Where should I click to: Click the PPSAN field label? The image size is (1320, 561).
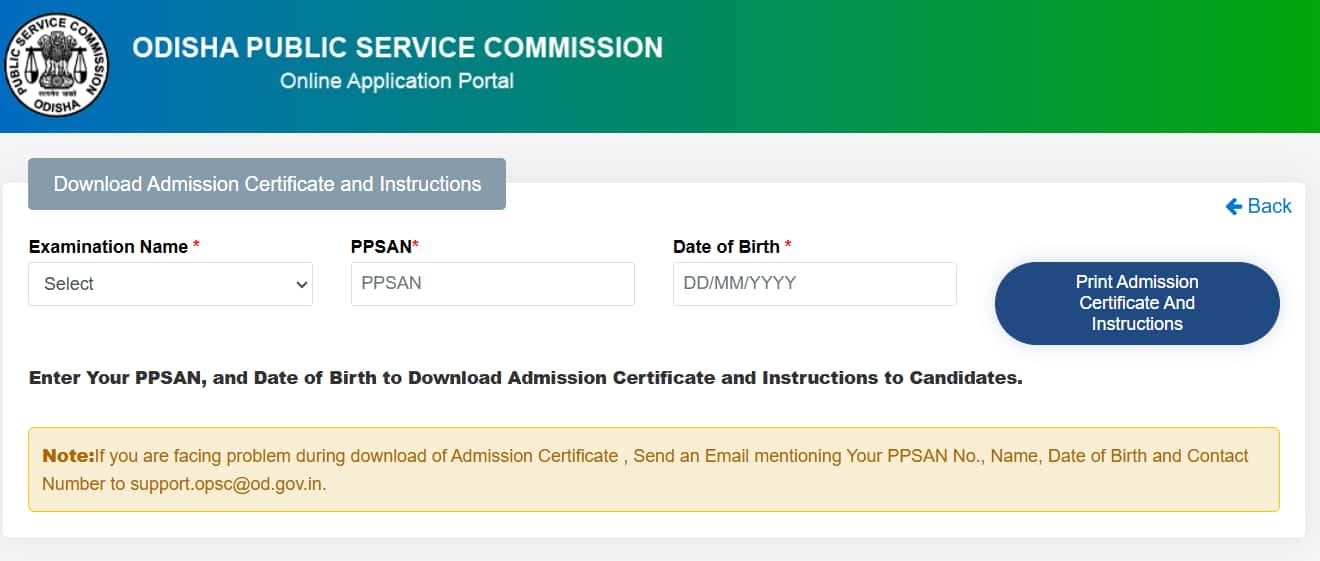[x=381, y=246]
